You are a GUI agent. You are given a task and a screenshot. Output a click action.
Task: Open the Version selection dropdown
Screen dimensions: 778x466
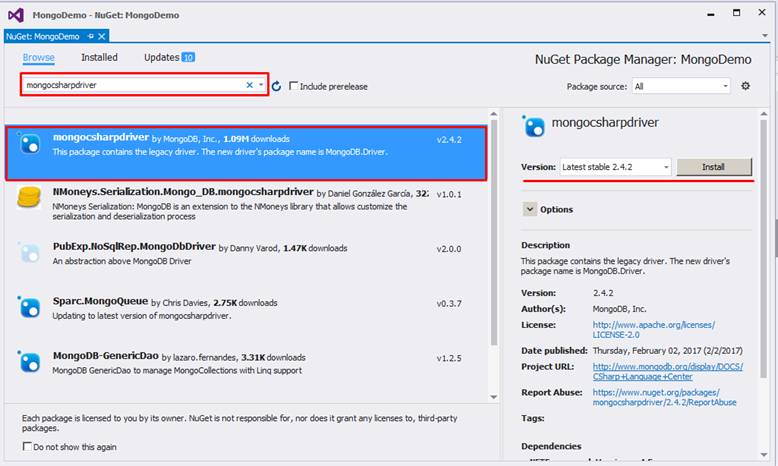point(614,167)
